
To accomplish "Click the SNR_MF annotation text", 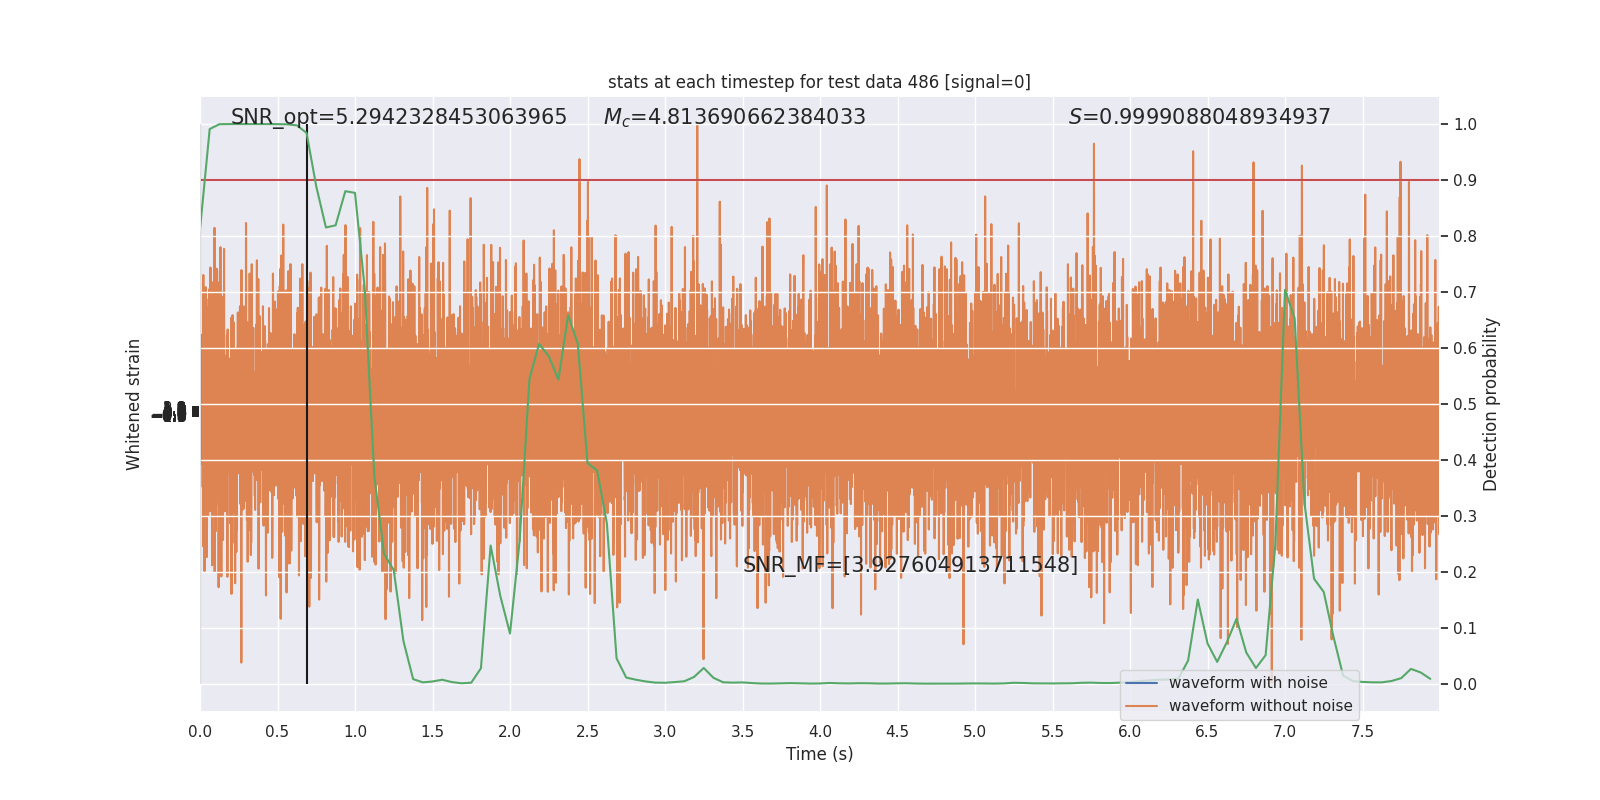I will pos(911,565).
